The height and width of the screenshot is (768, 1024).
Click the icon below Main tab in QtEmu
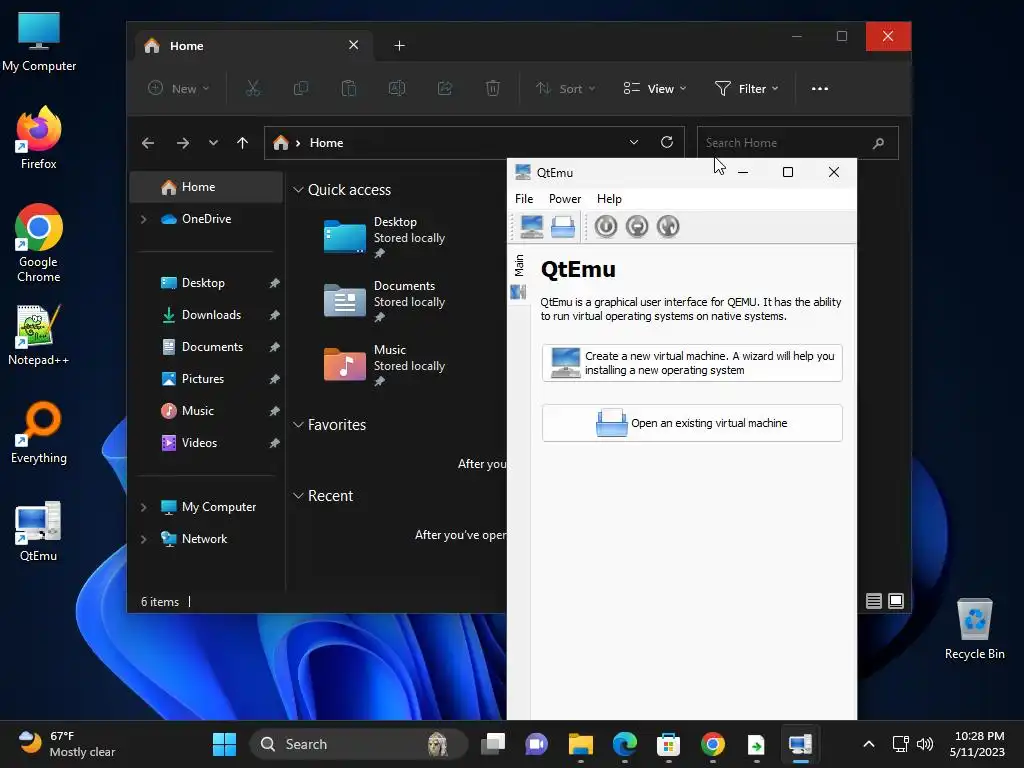point(519,292)
